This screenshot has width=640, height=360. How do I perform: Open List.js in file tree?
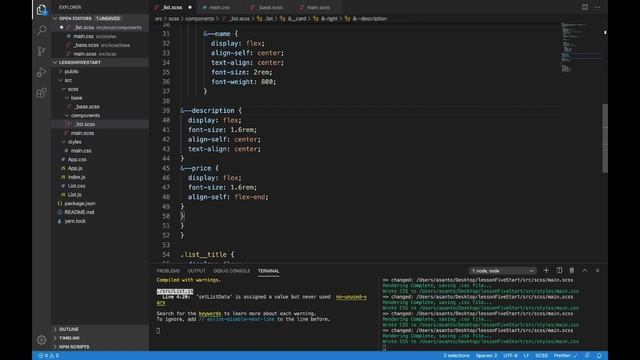pos(74,195)
